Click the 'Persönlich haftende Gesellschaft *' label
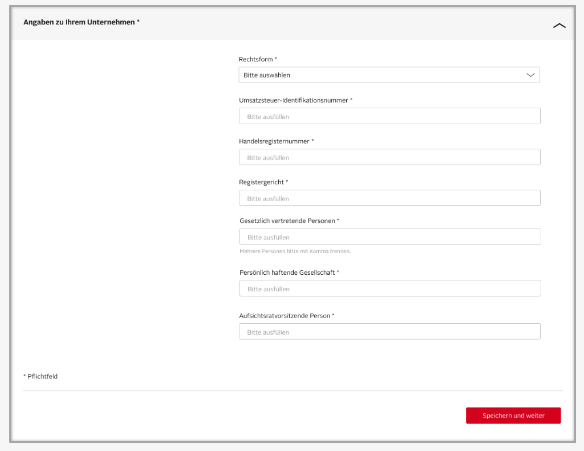The height and width of the screenshot is (451, 584). tap(289, 272)
